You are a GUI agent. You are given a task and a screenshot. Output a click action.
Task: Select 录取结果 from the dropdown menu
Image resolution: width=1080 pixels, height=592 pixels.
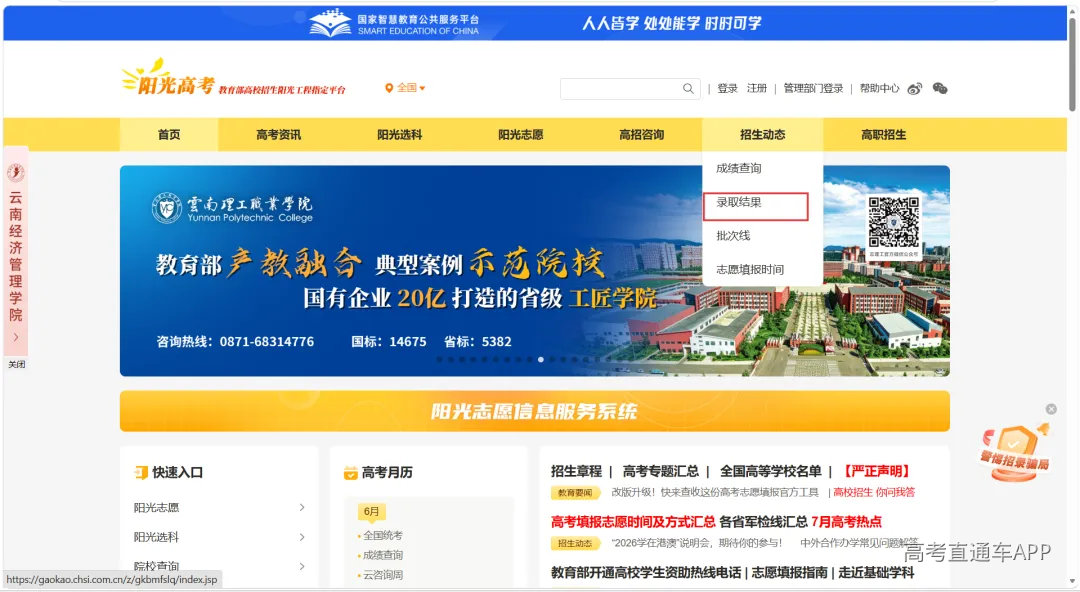pyautogui.click(x=739, y=202)
